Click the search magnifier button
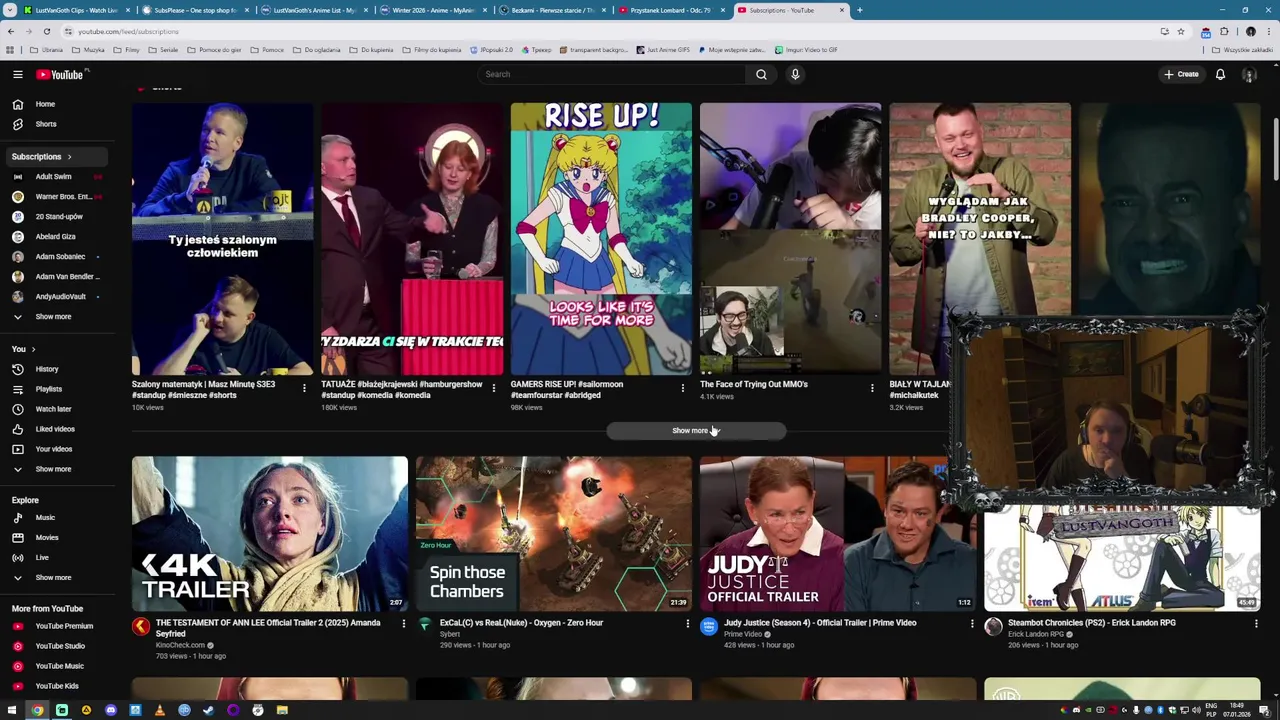 tap(761, 74)
